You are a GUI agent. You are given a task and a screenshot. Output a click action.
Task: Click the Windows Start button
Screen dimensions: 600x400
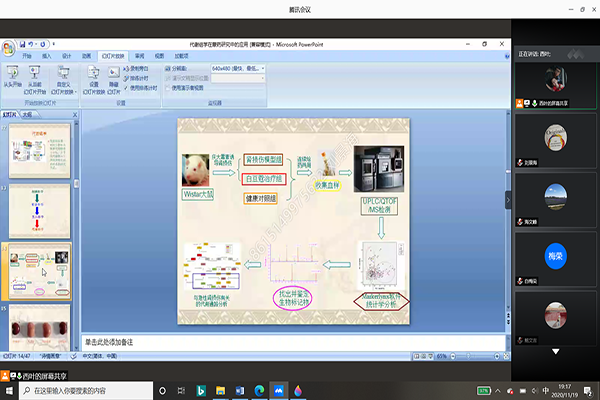coord(9,389)
